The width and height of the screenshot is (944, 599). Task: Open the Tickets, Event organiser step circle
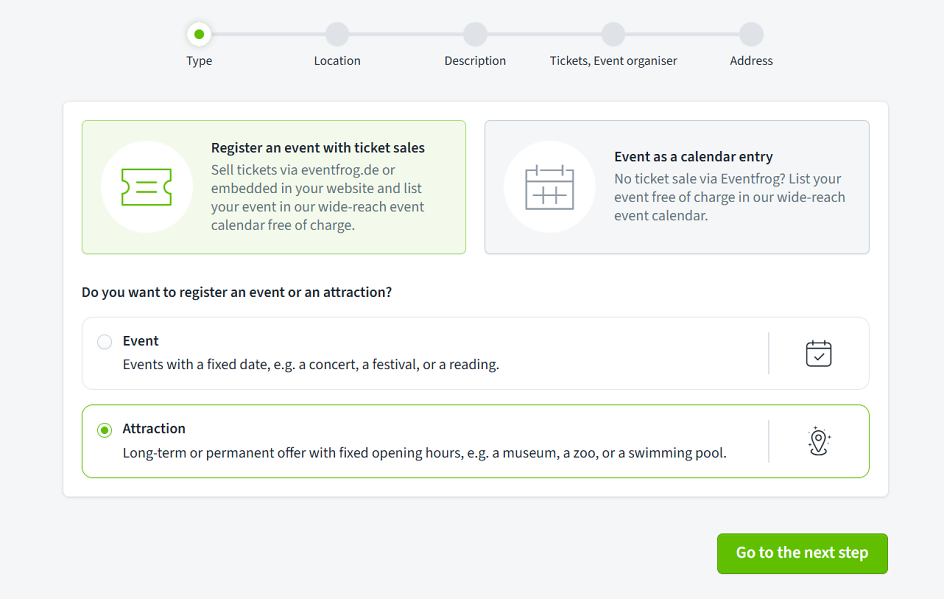click(613, 34)
